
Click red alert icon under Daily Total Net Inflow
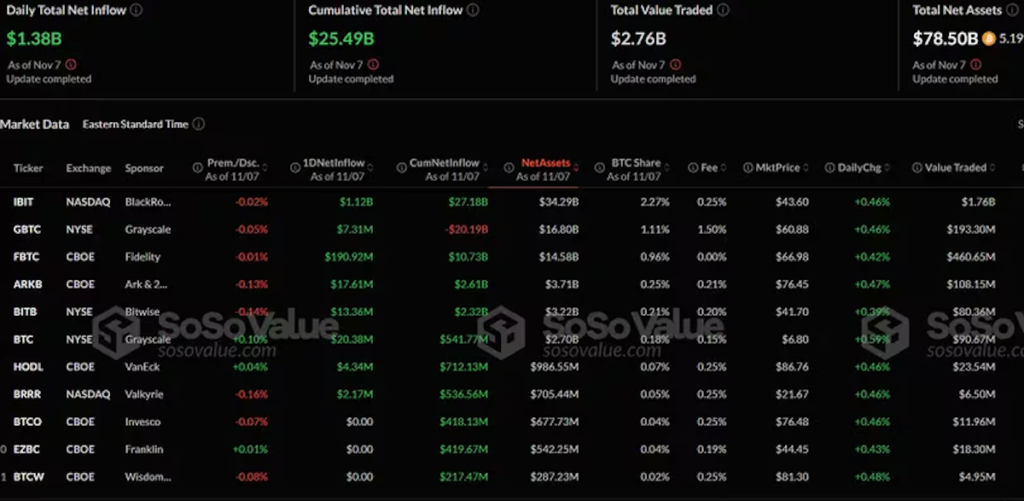coord(71,65)
